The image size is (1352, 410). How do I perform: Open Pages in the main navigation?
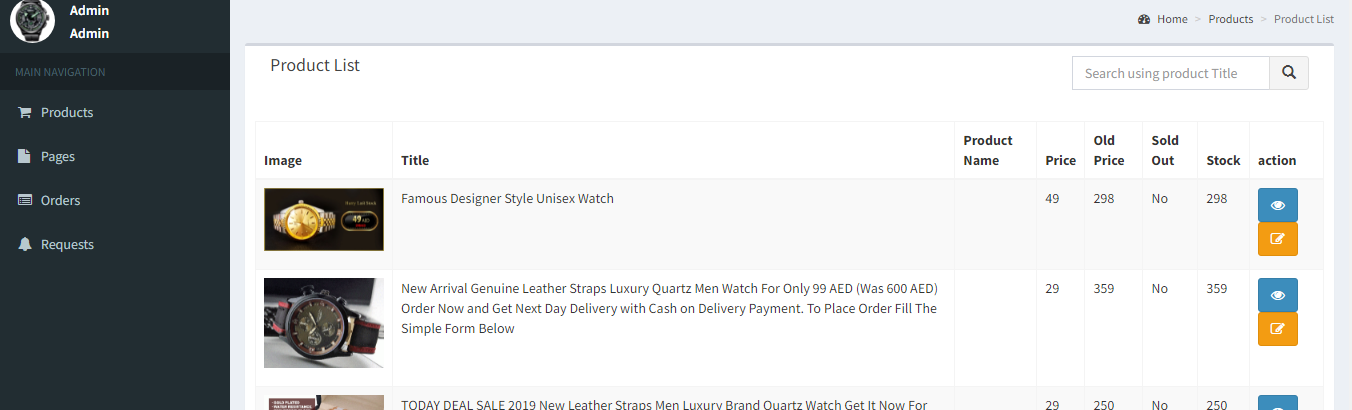[58, 157]
